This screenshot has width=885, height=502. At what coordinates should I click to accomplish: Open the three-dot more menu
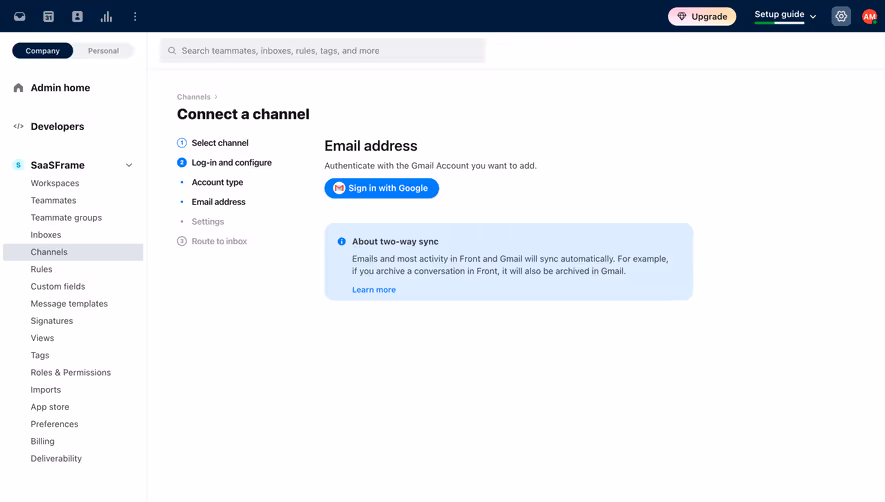point(135,17)
